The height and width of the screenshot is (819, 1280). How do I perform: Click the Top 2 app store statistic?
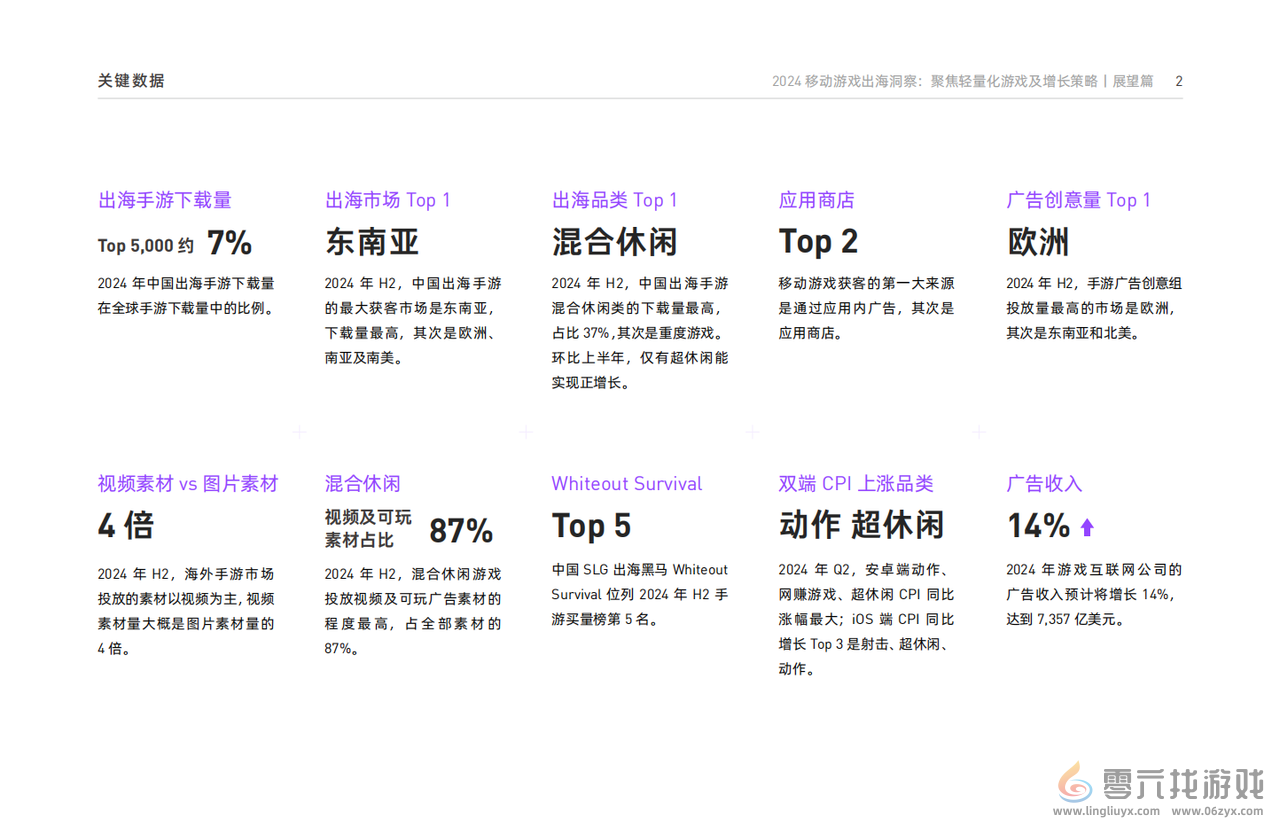[818, 241]
